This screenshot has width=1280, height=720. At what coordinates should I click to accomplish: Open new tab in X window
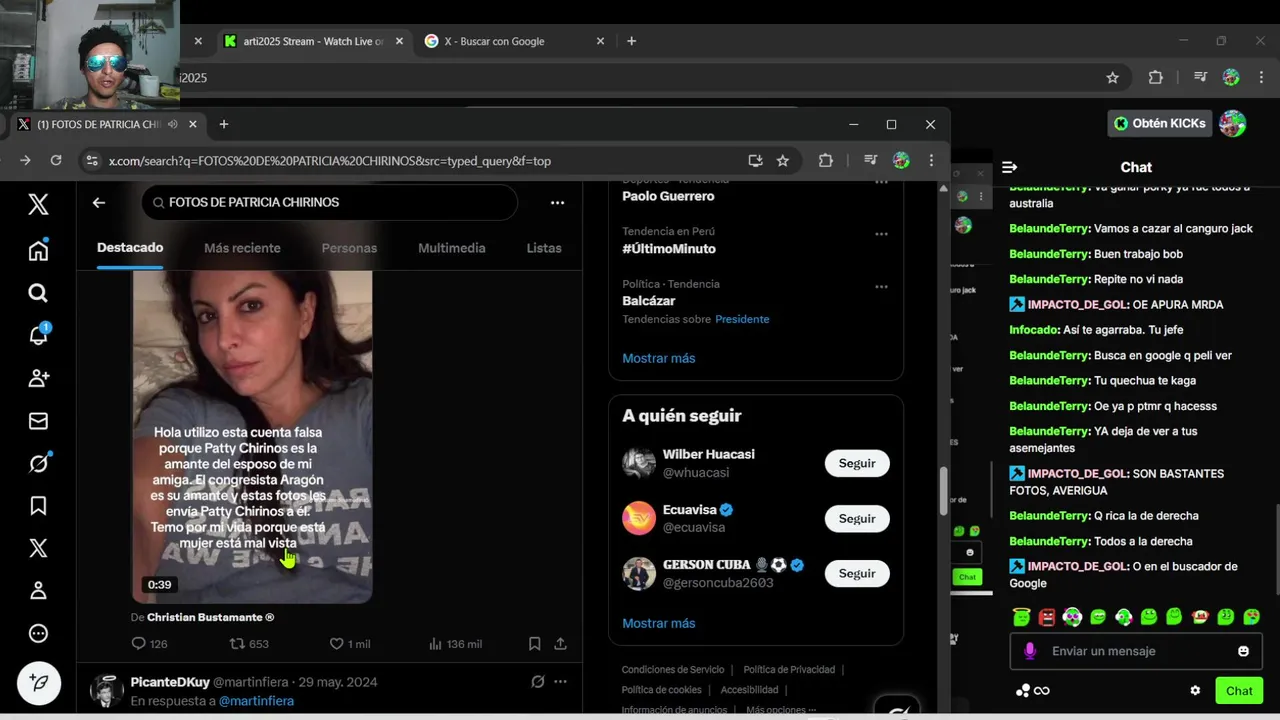pyautogui.click(x=224, y=124)
